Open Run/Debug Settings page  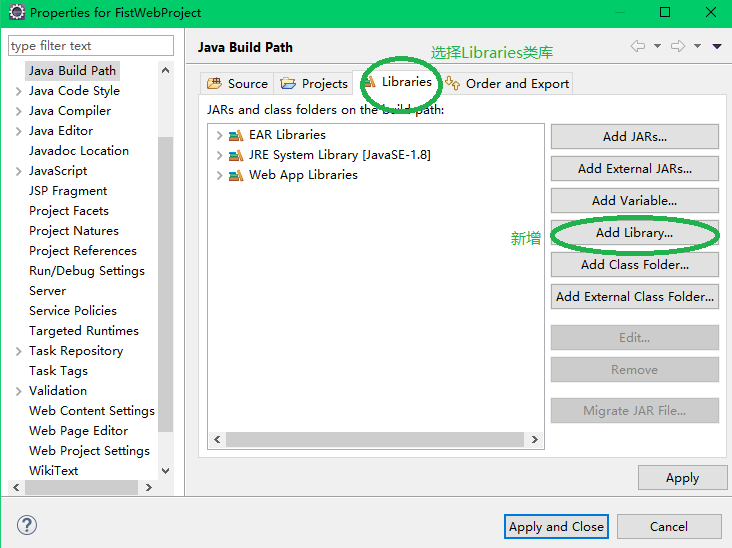pyautogui.click(x=87, y=271)
